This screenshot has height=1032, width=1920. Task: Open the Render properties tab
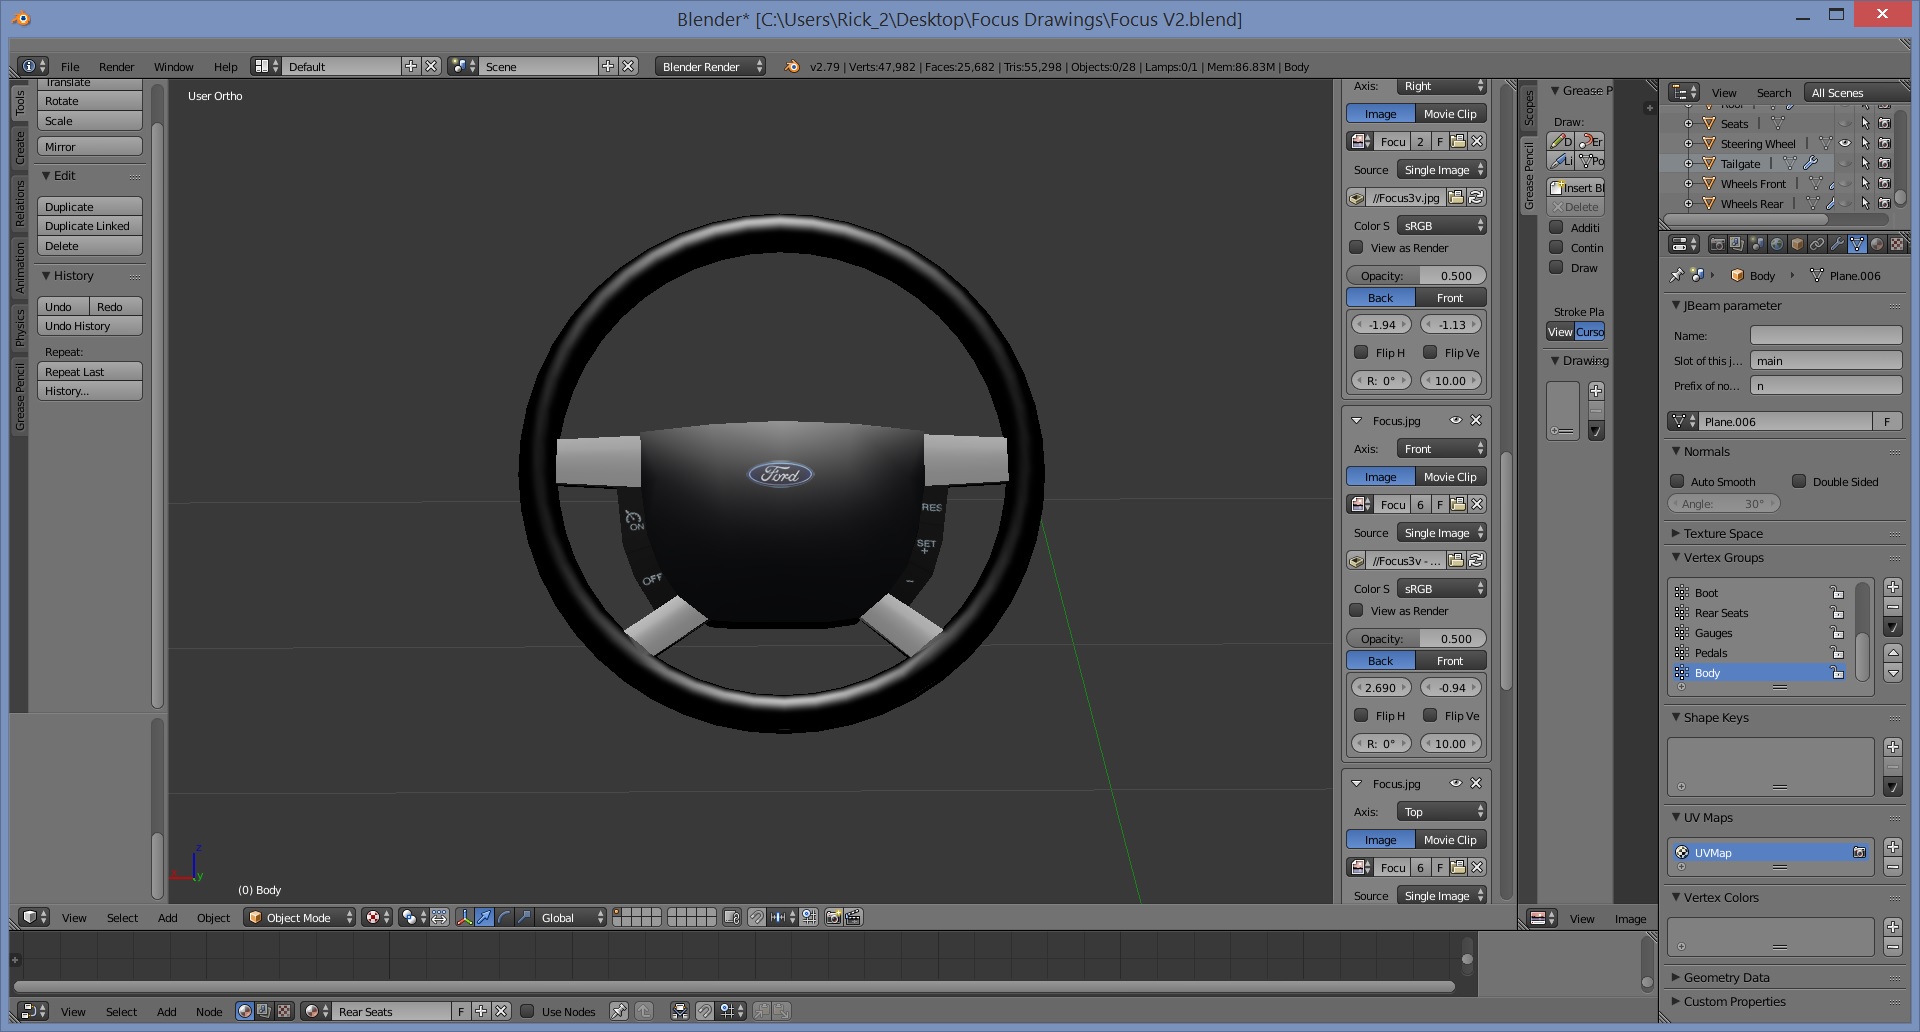(1718, 244)
